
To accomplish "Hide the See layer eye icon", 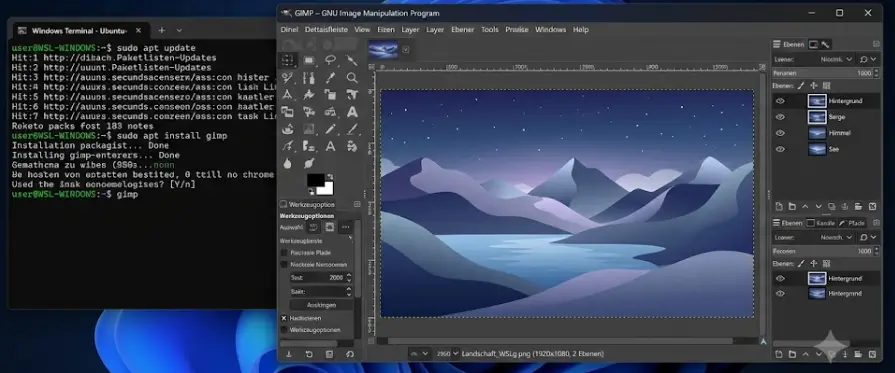I will click(x=780, y=149).
